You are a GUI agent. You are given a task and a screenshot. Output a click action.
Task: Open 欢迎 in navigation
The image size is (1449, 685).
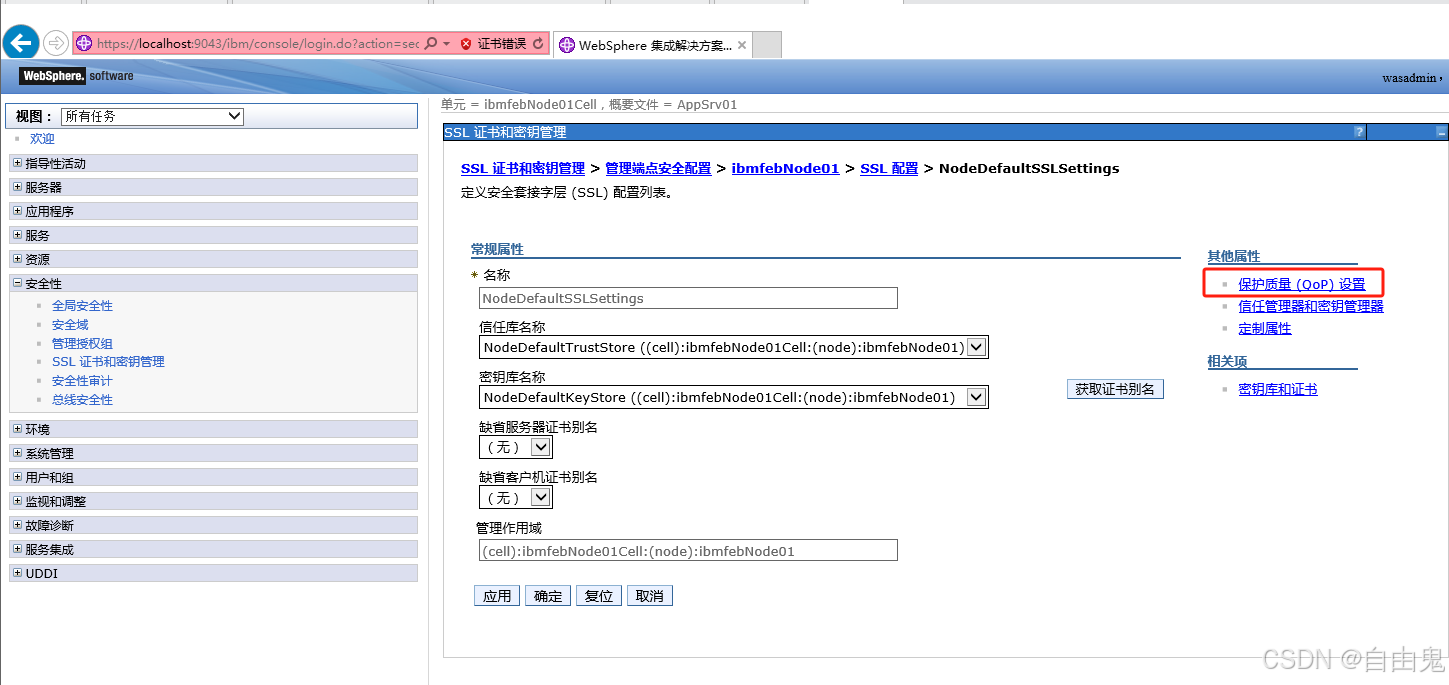tap(42, 139)
